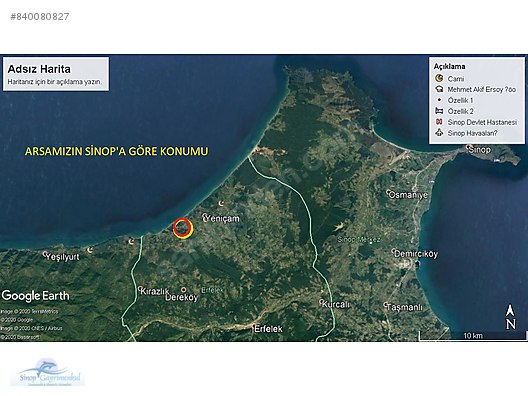Click the Adsız Harita map title
Screen dimensions: 528x396
[39, 69]
